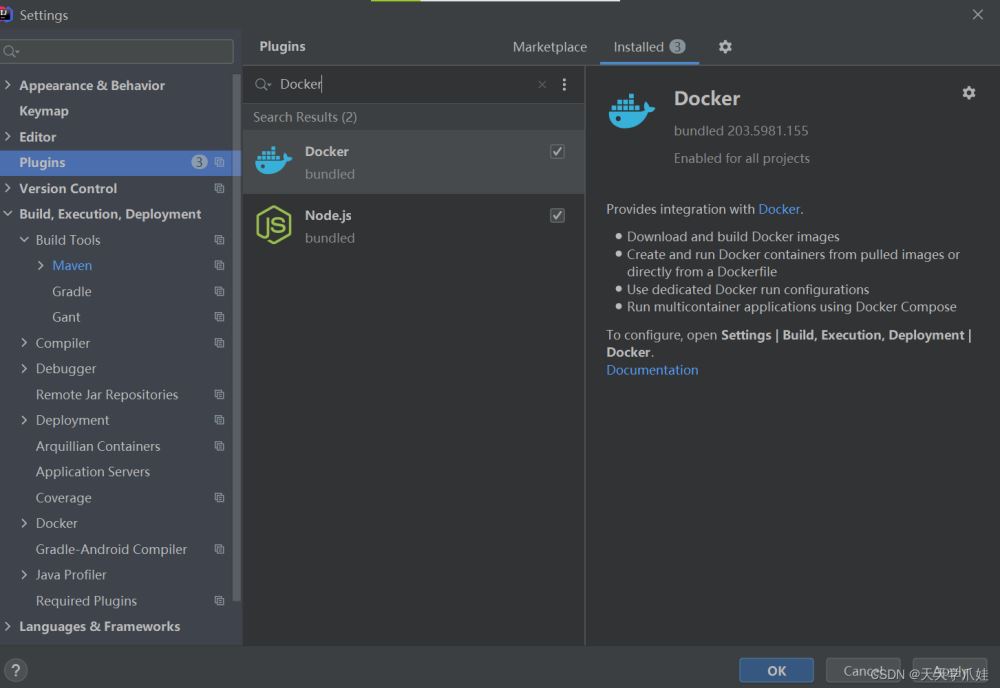Collapse the Build Tools node
Viewport: 1000px width, 688px height.
24,240
